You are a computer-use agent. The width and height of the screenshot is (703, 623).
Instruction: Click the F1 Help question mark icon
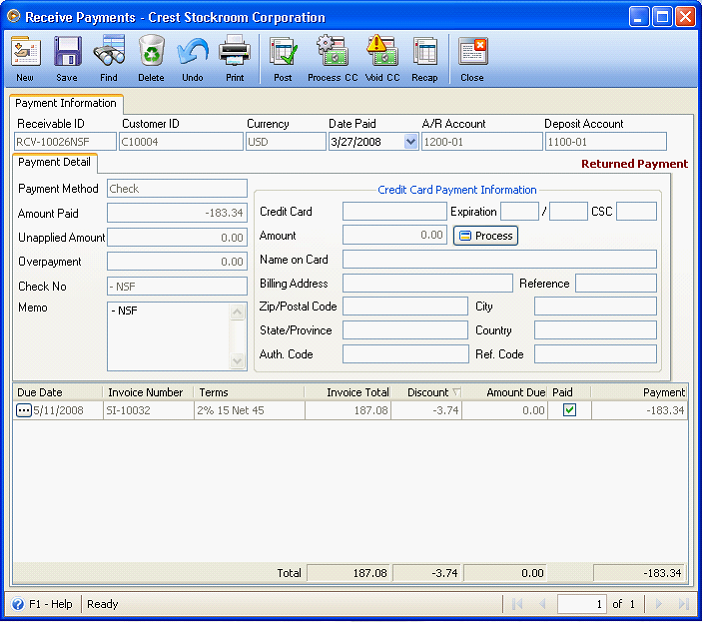(x=18, y=604)
